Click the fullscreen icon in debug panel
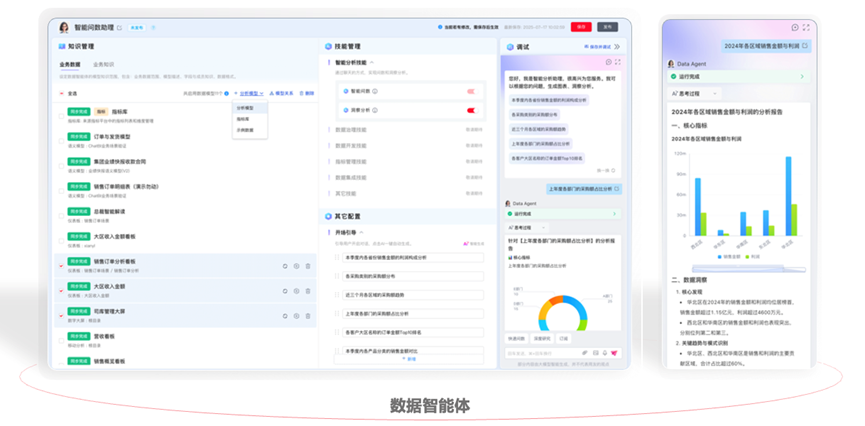This screenshot has width=865, height=426. [x=618, y=63]
